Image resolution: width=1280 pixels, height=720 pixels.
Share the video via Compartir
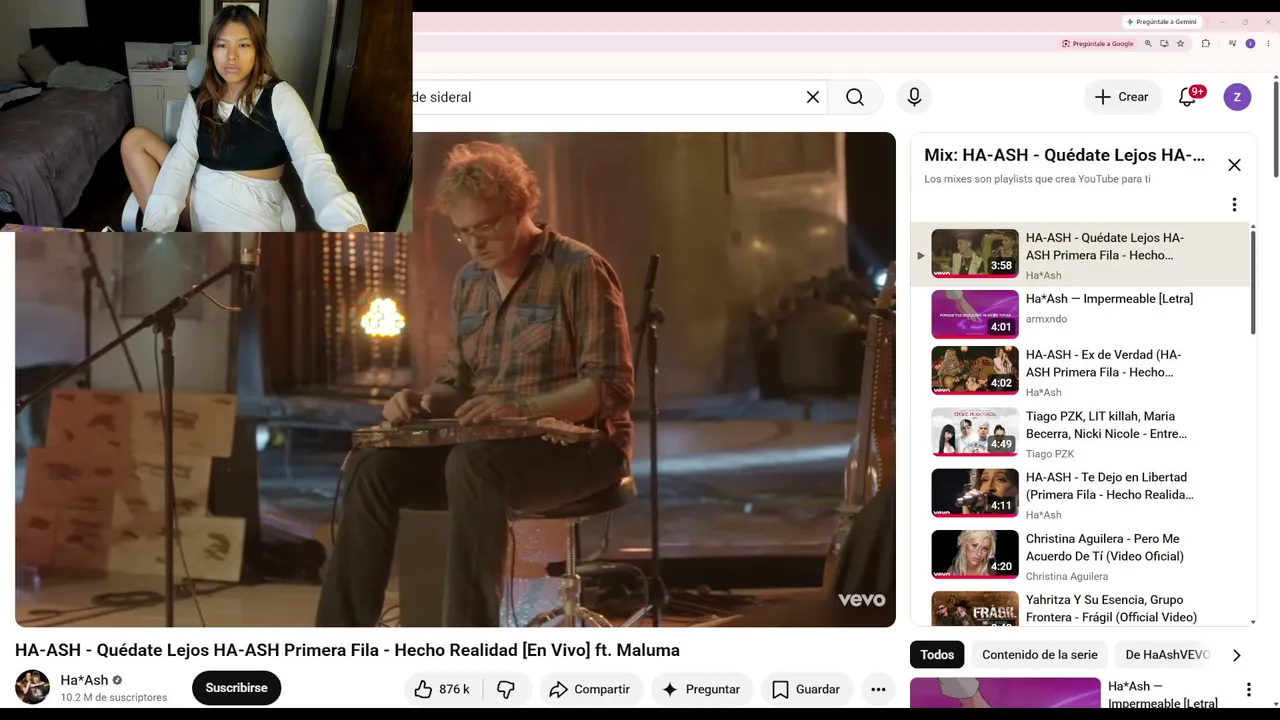[590, 689]
